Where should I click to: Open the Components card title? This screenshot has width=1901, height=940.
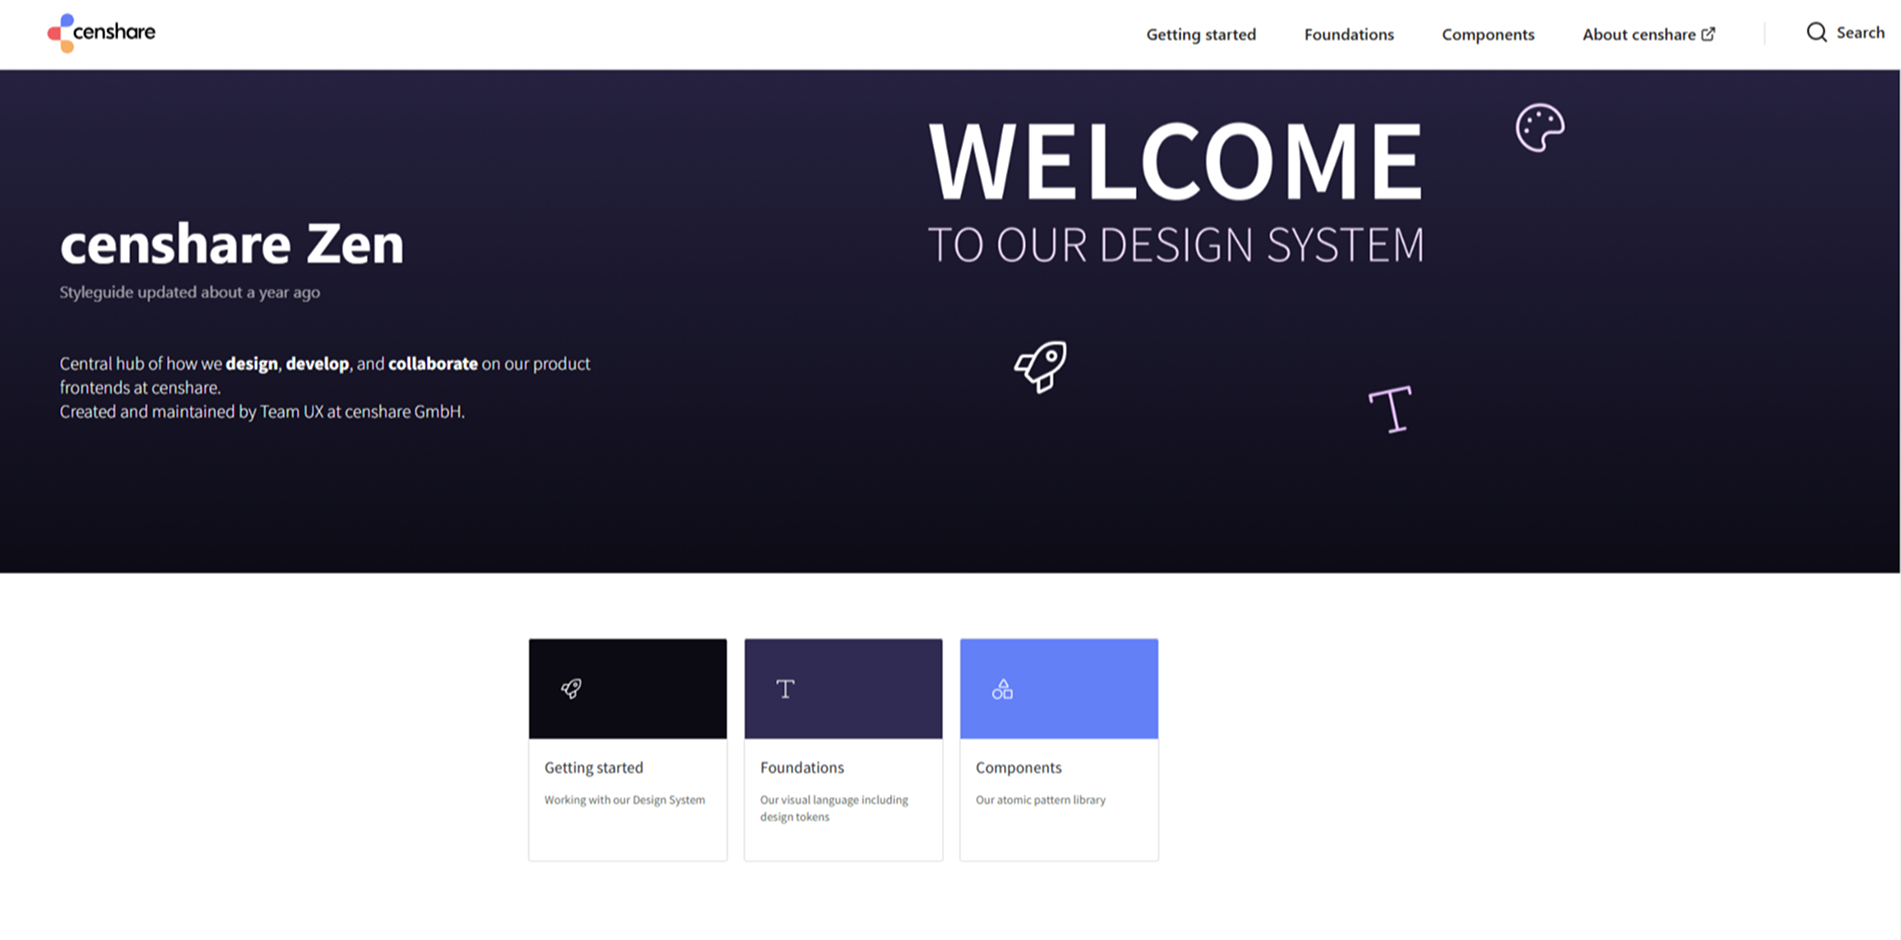point(1018,768)
